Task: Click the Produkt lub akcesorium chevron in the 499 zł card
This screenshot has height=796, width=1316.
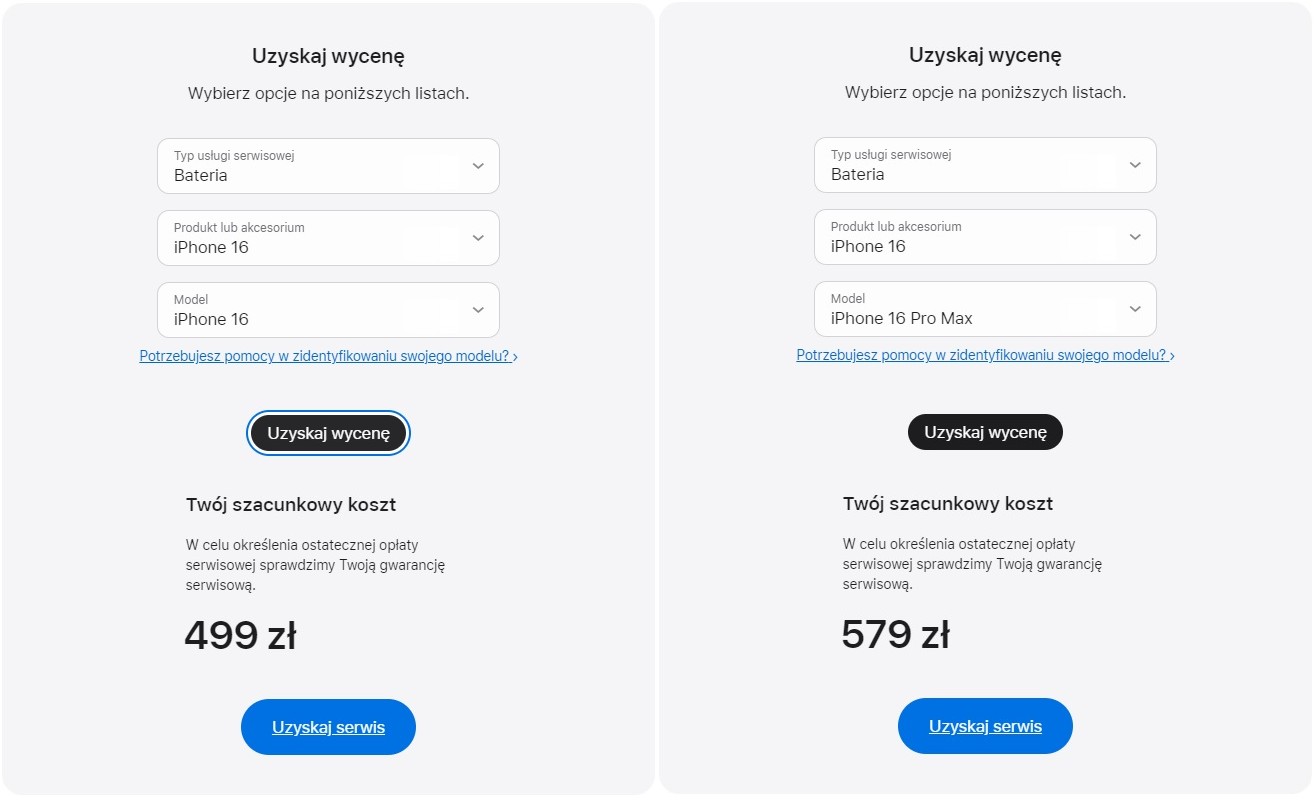Action: click(478, 238)
